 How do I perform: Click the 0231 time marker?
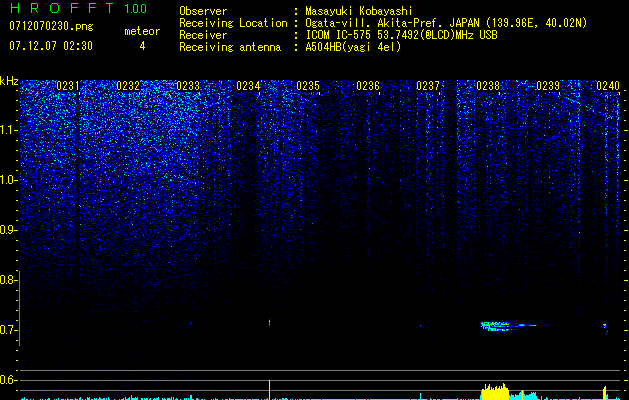pos(68,85)
